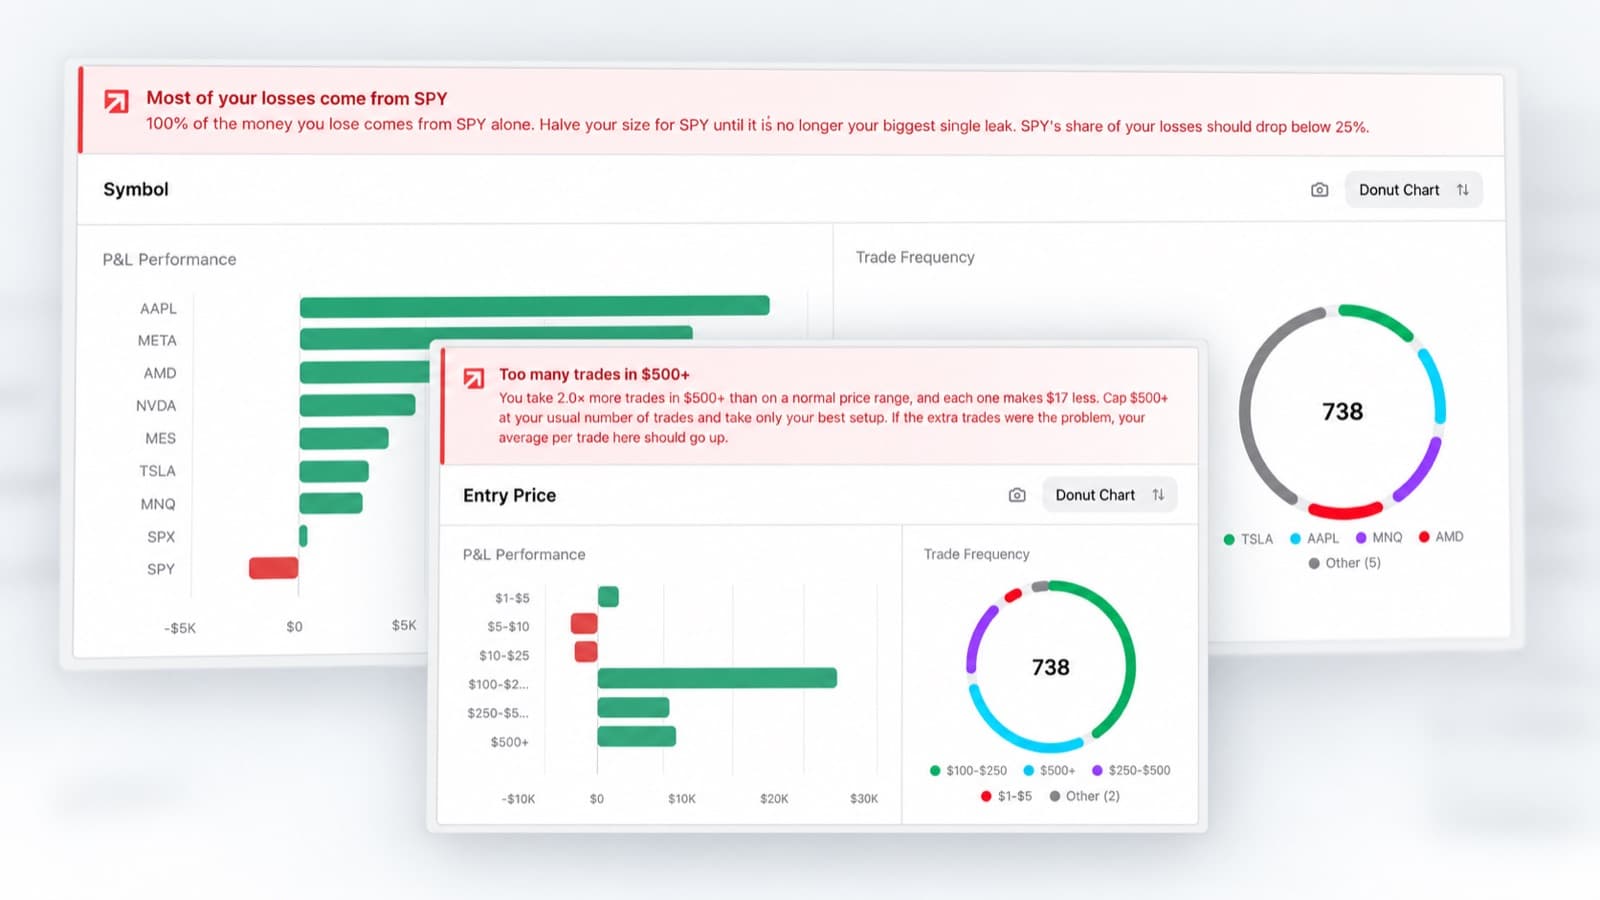The image size is (1600, 900).
Task: Toggle $100-$250 legend entry in Entry Price donut
Action: point(968,770)
